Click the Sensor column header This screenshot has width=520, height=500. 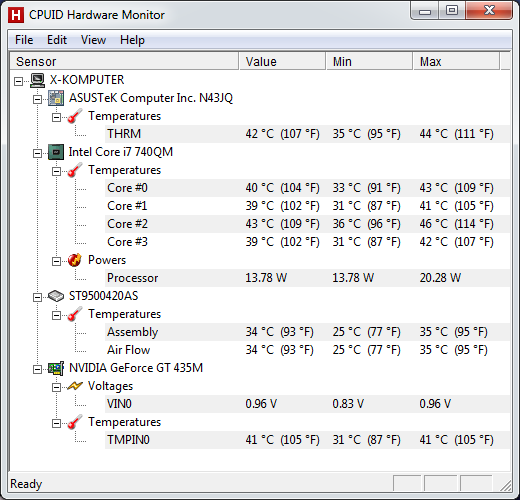pyautogui.click(x=124, y=61)
